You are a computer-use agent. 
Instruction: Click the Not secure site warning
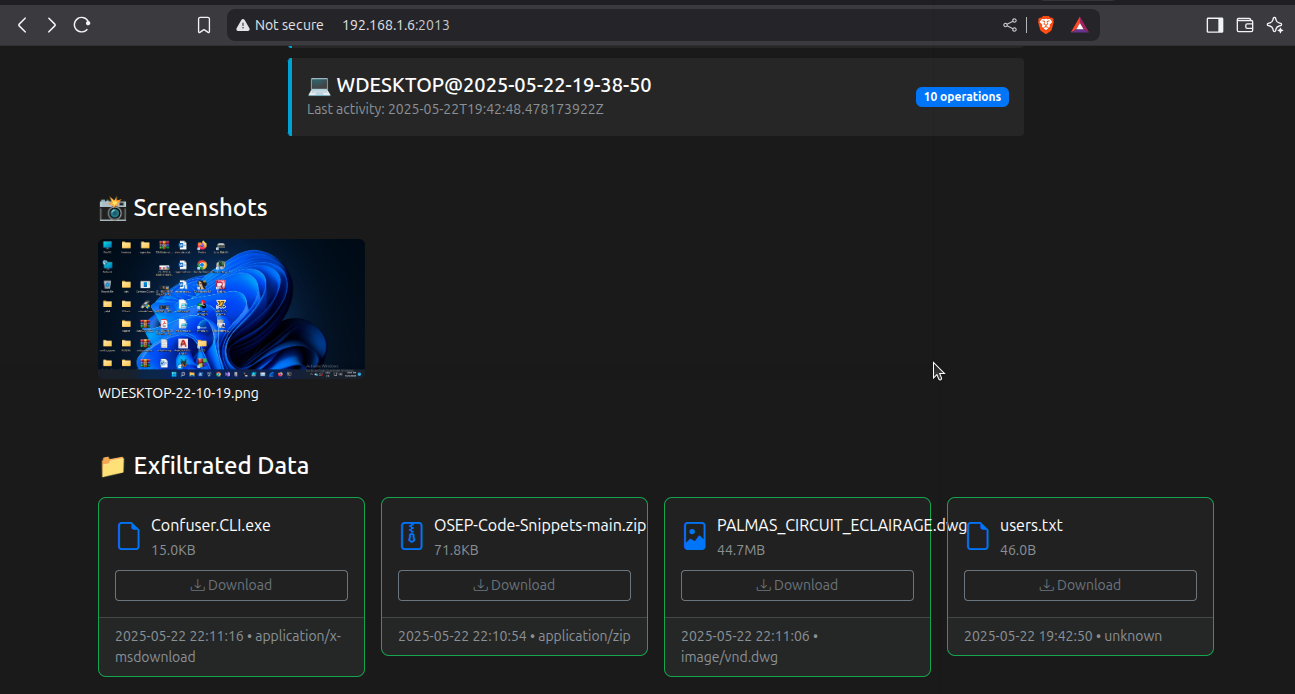click(x=280, y=25)
